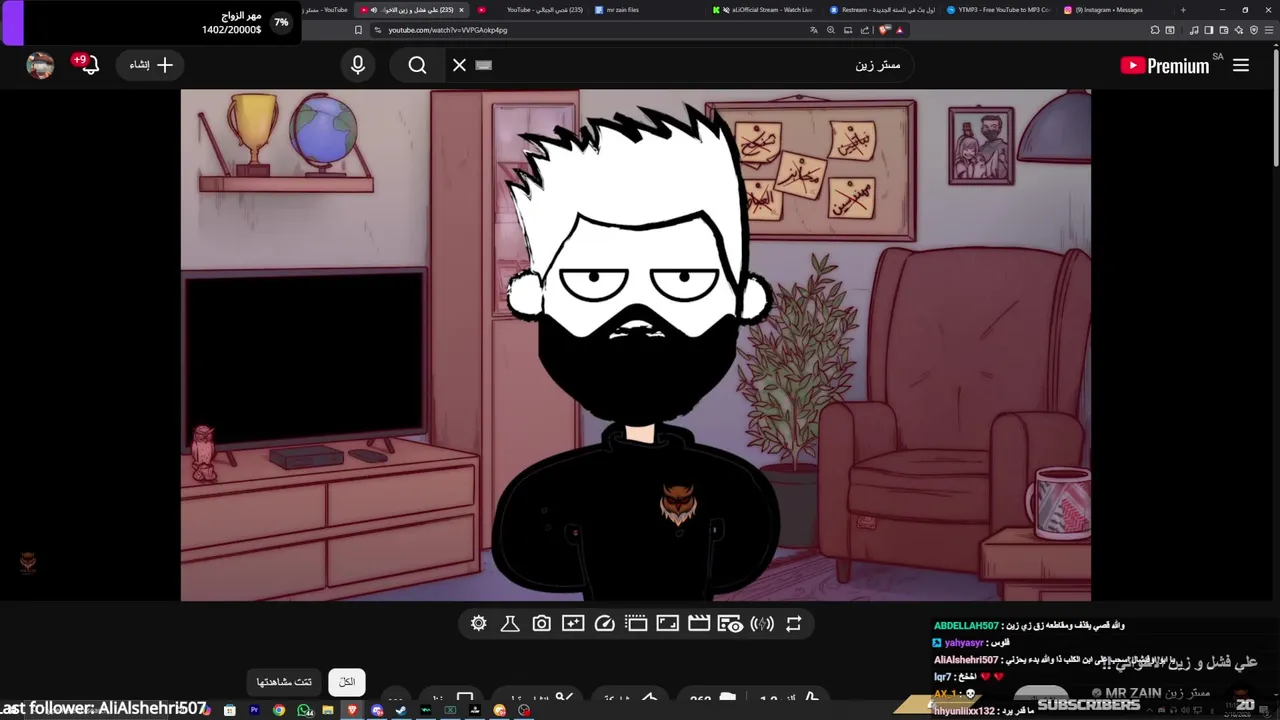Screen dimensions: 1280x720
Task: Search by voice with the microphone icon
Action: click(x=358, y=65)
